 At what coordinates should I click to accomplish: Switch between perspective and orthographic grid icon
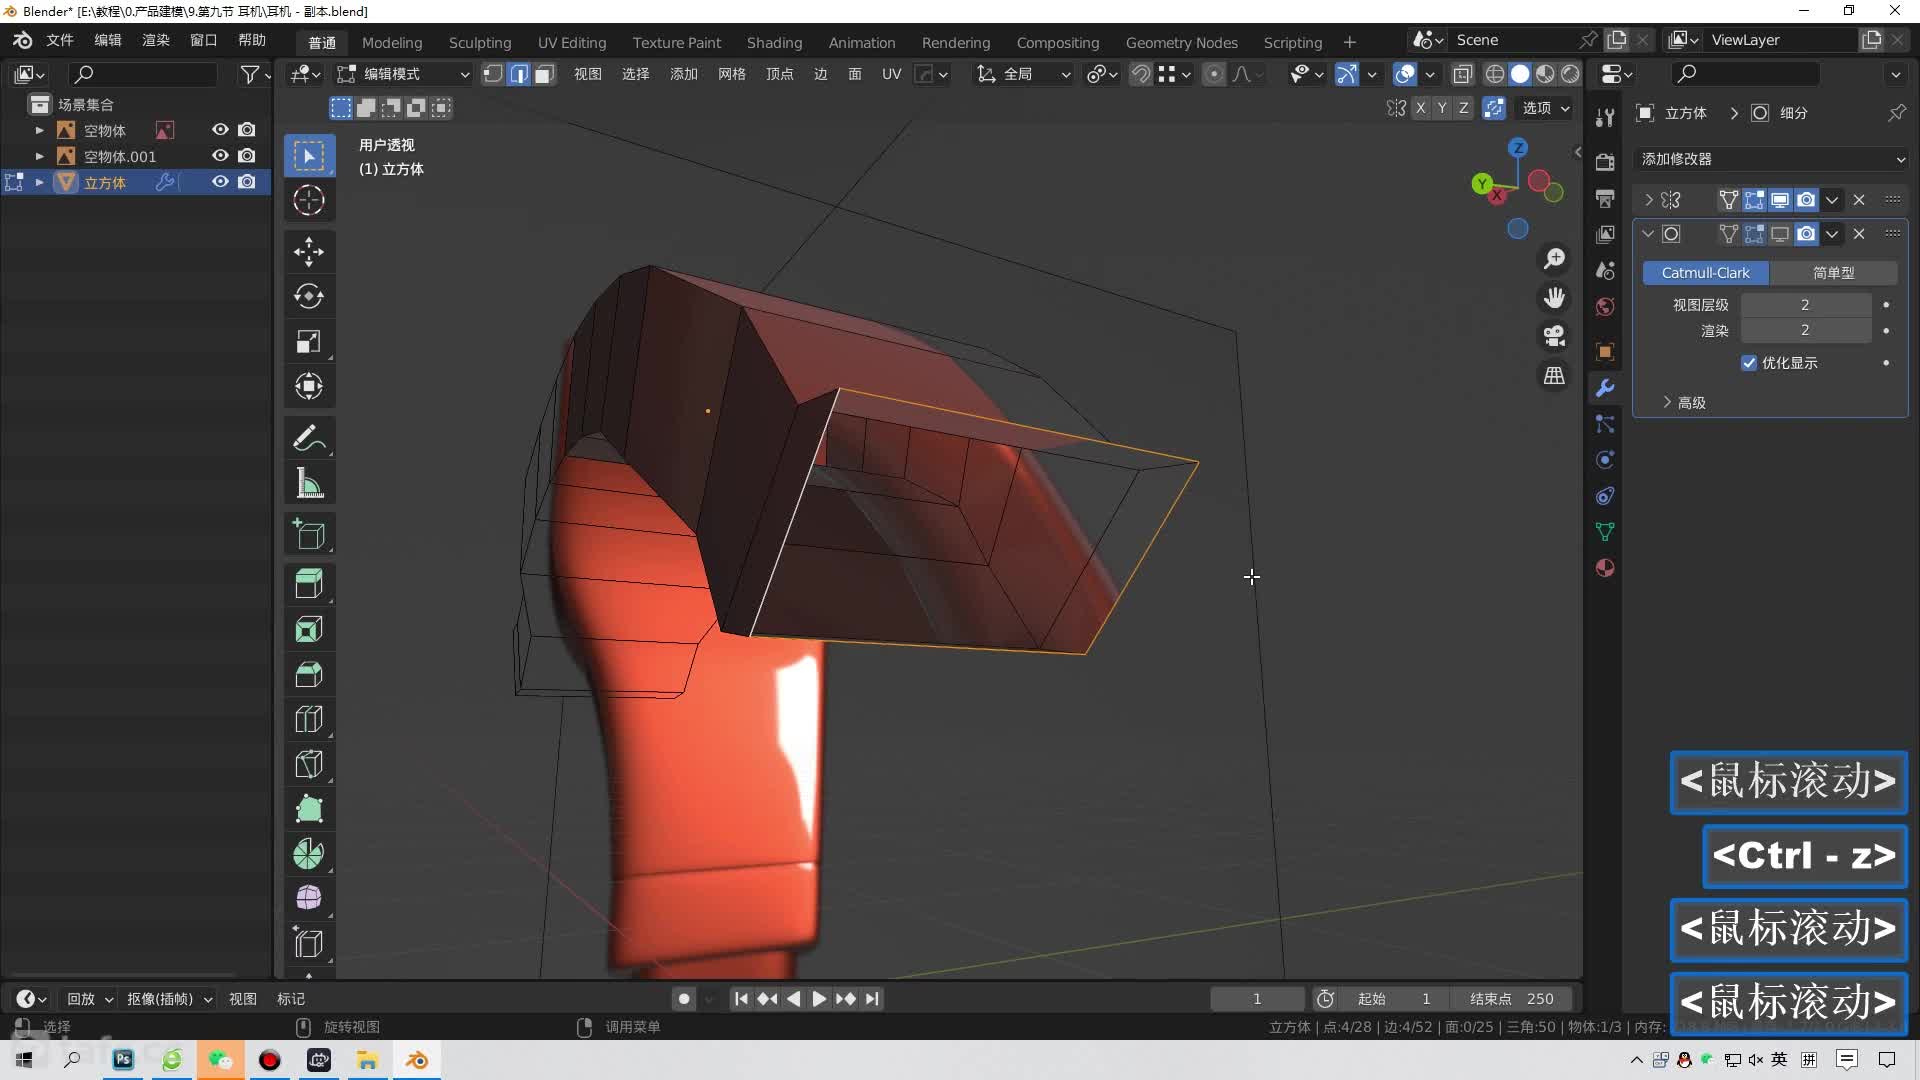pyautogui.click(x=1554, y=375)
